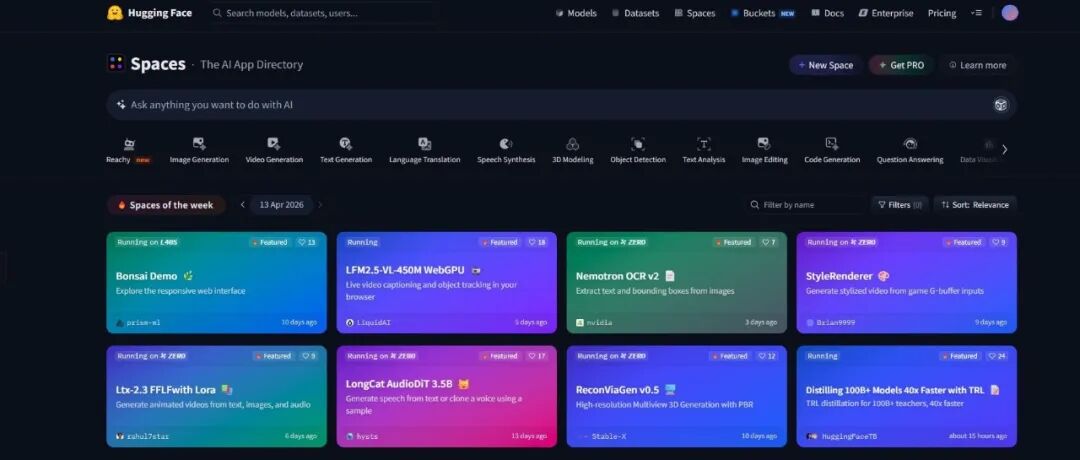Focus the Ask anything AI prompt field
The height and width of the screenshot is (460, 1080).
pyautogui.click(x=561, y=105)
